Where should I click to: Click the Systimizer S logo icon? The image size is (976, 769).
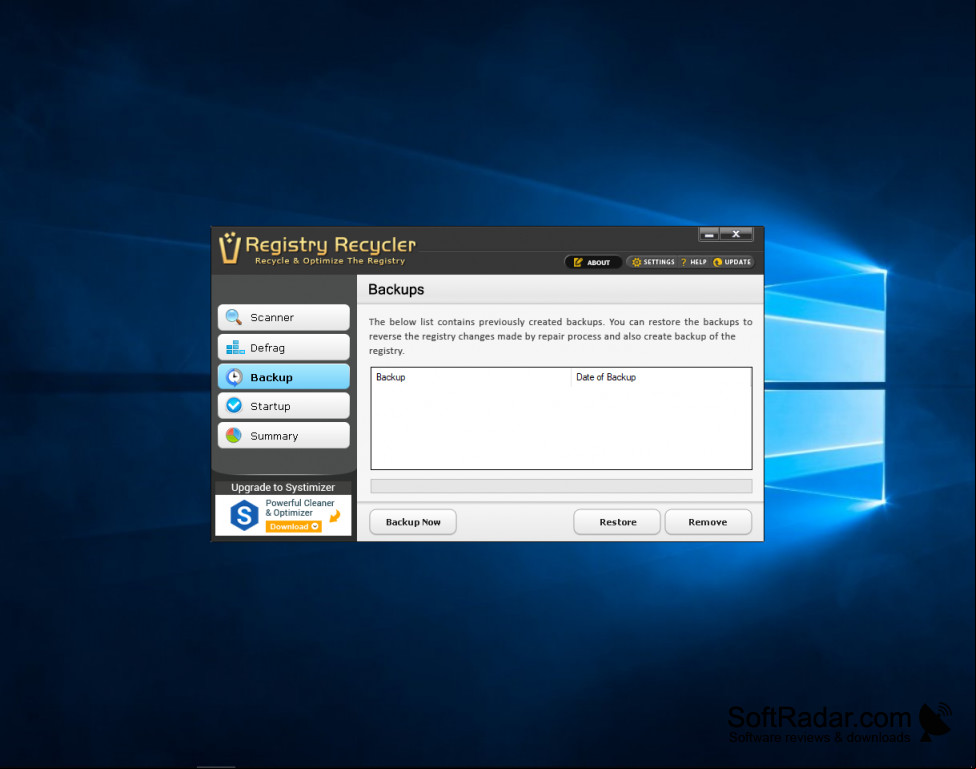[244, 516]
